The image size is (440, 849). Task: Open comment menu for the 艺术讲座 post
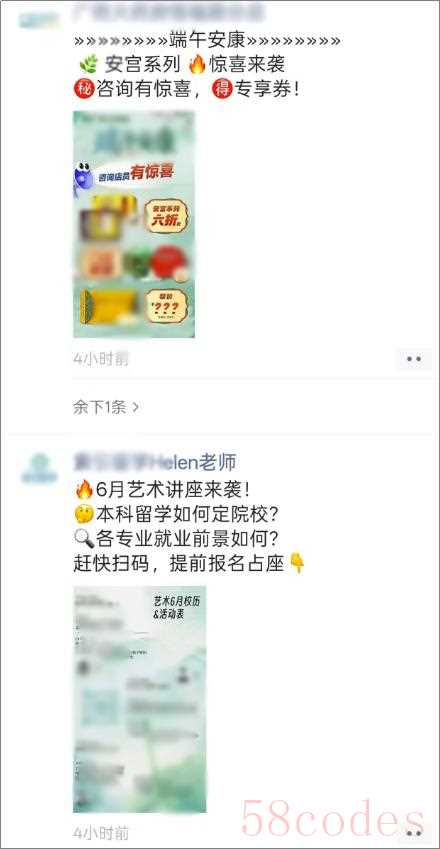click(413, 832)
